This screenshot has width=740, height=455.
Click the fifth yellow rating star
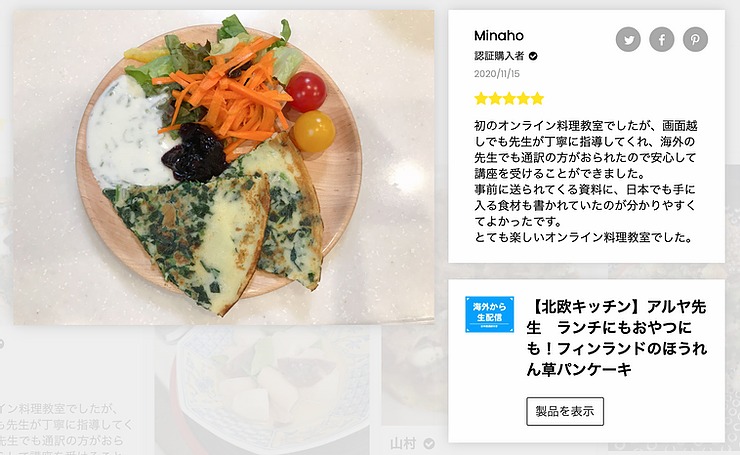(538, 99)
